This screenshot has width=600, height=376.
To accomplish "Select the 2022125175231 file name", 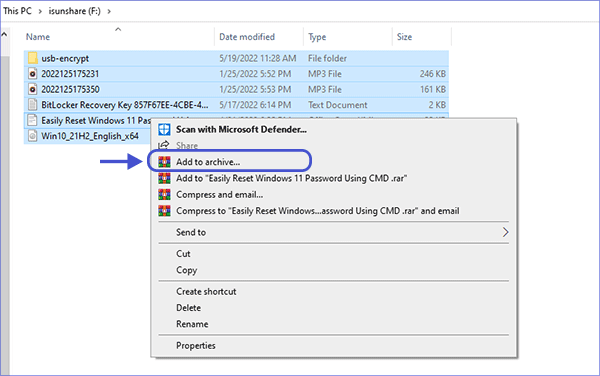I will point(70,74).
